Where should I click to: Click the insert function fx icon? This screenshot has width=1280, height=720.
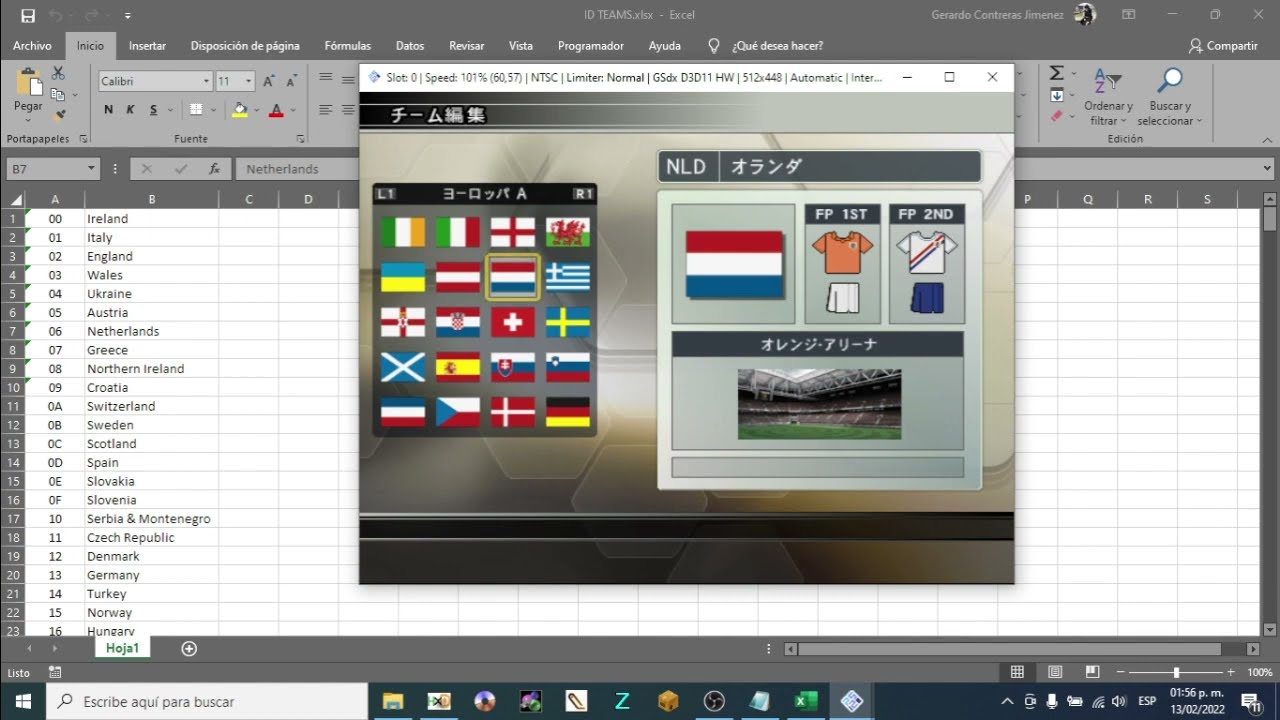[x=214, y=169]
